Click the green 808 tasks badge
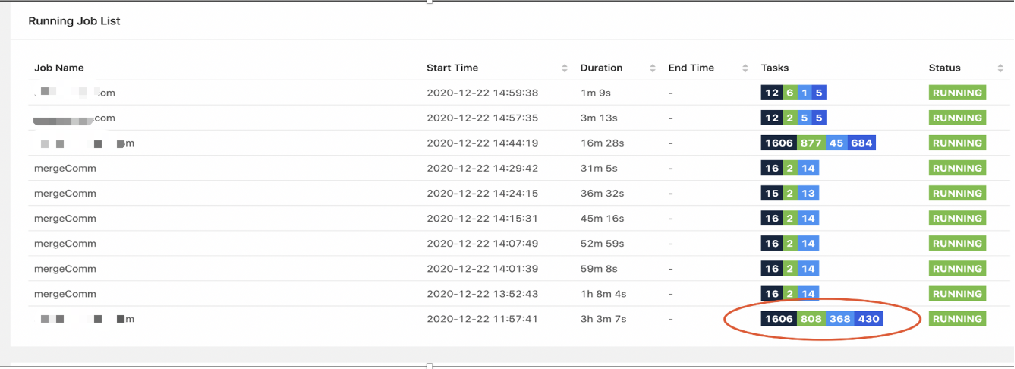The height and width of the screenshot is (369, 1015). 812,319
